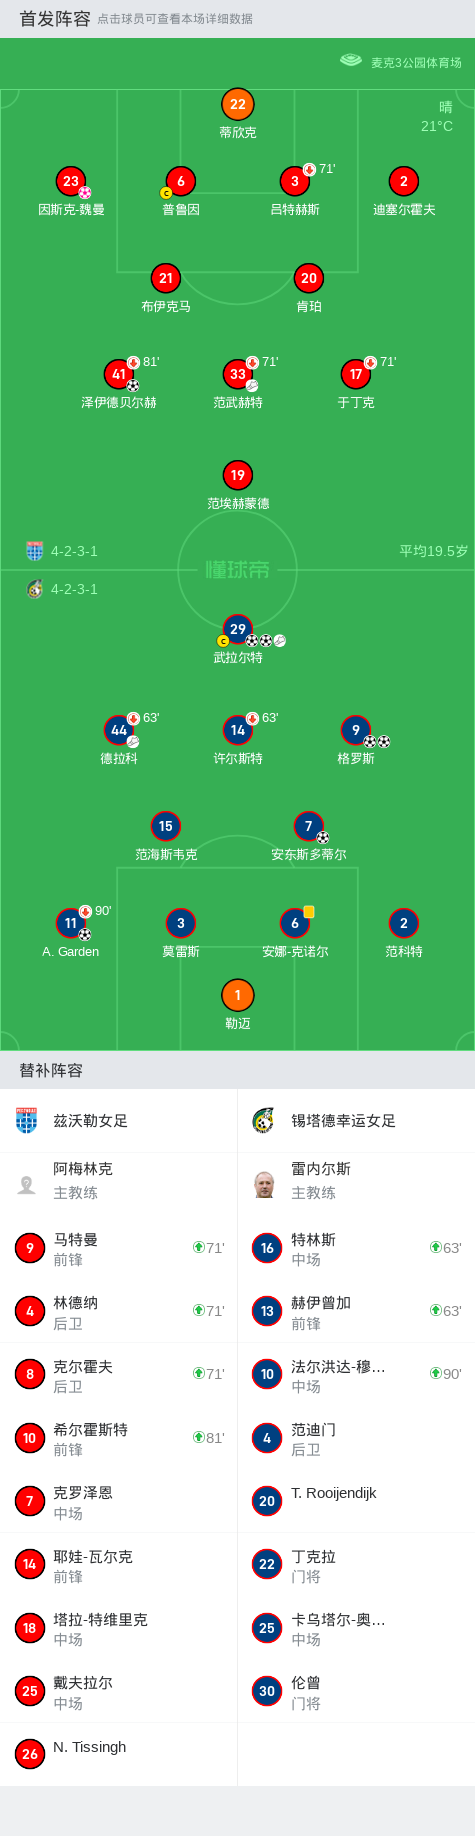The height and width of the screenshot is (1836, 475).
Task: Tap striker number 19 范埃赫蒙德
Action: pos(238,476)
